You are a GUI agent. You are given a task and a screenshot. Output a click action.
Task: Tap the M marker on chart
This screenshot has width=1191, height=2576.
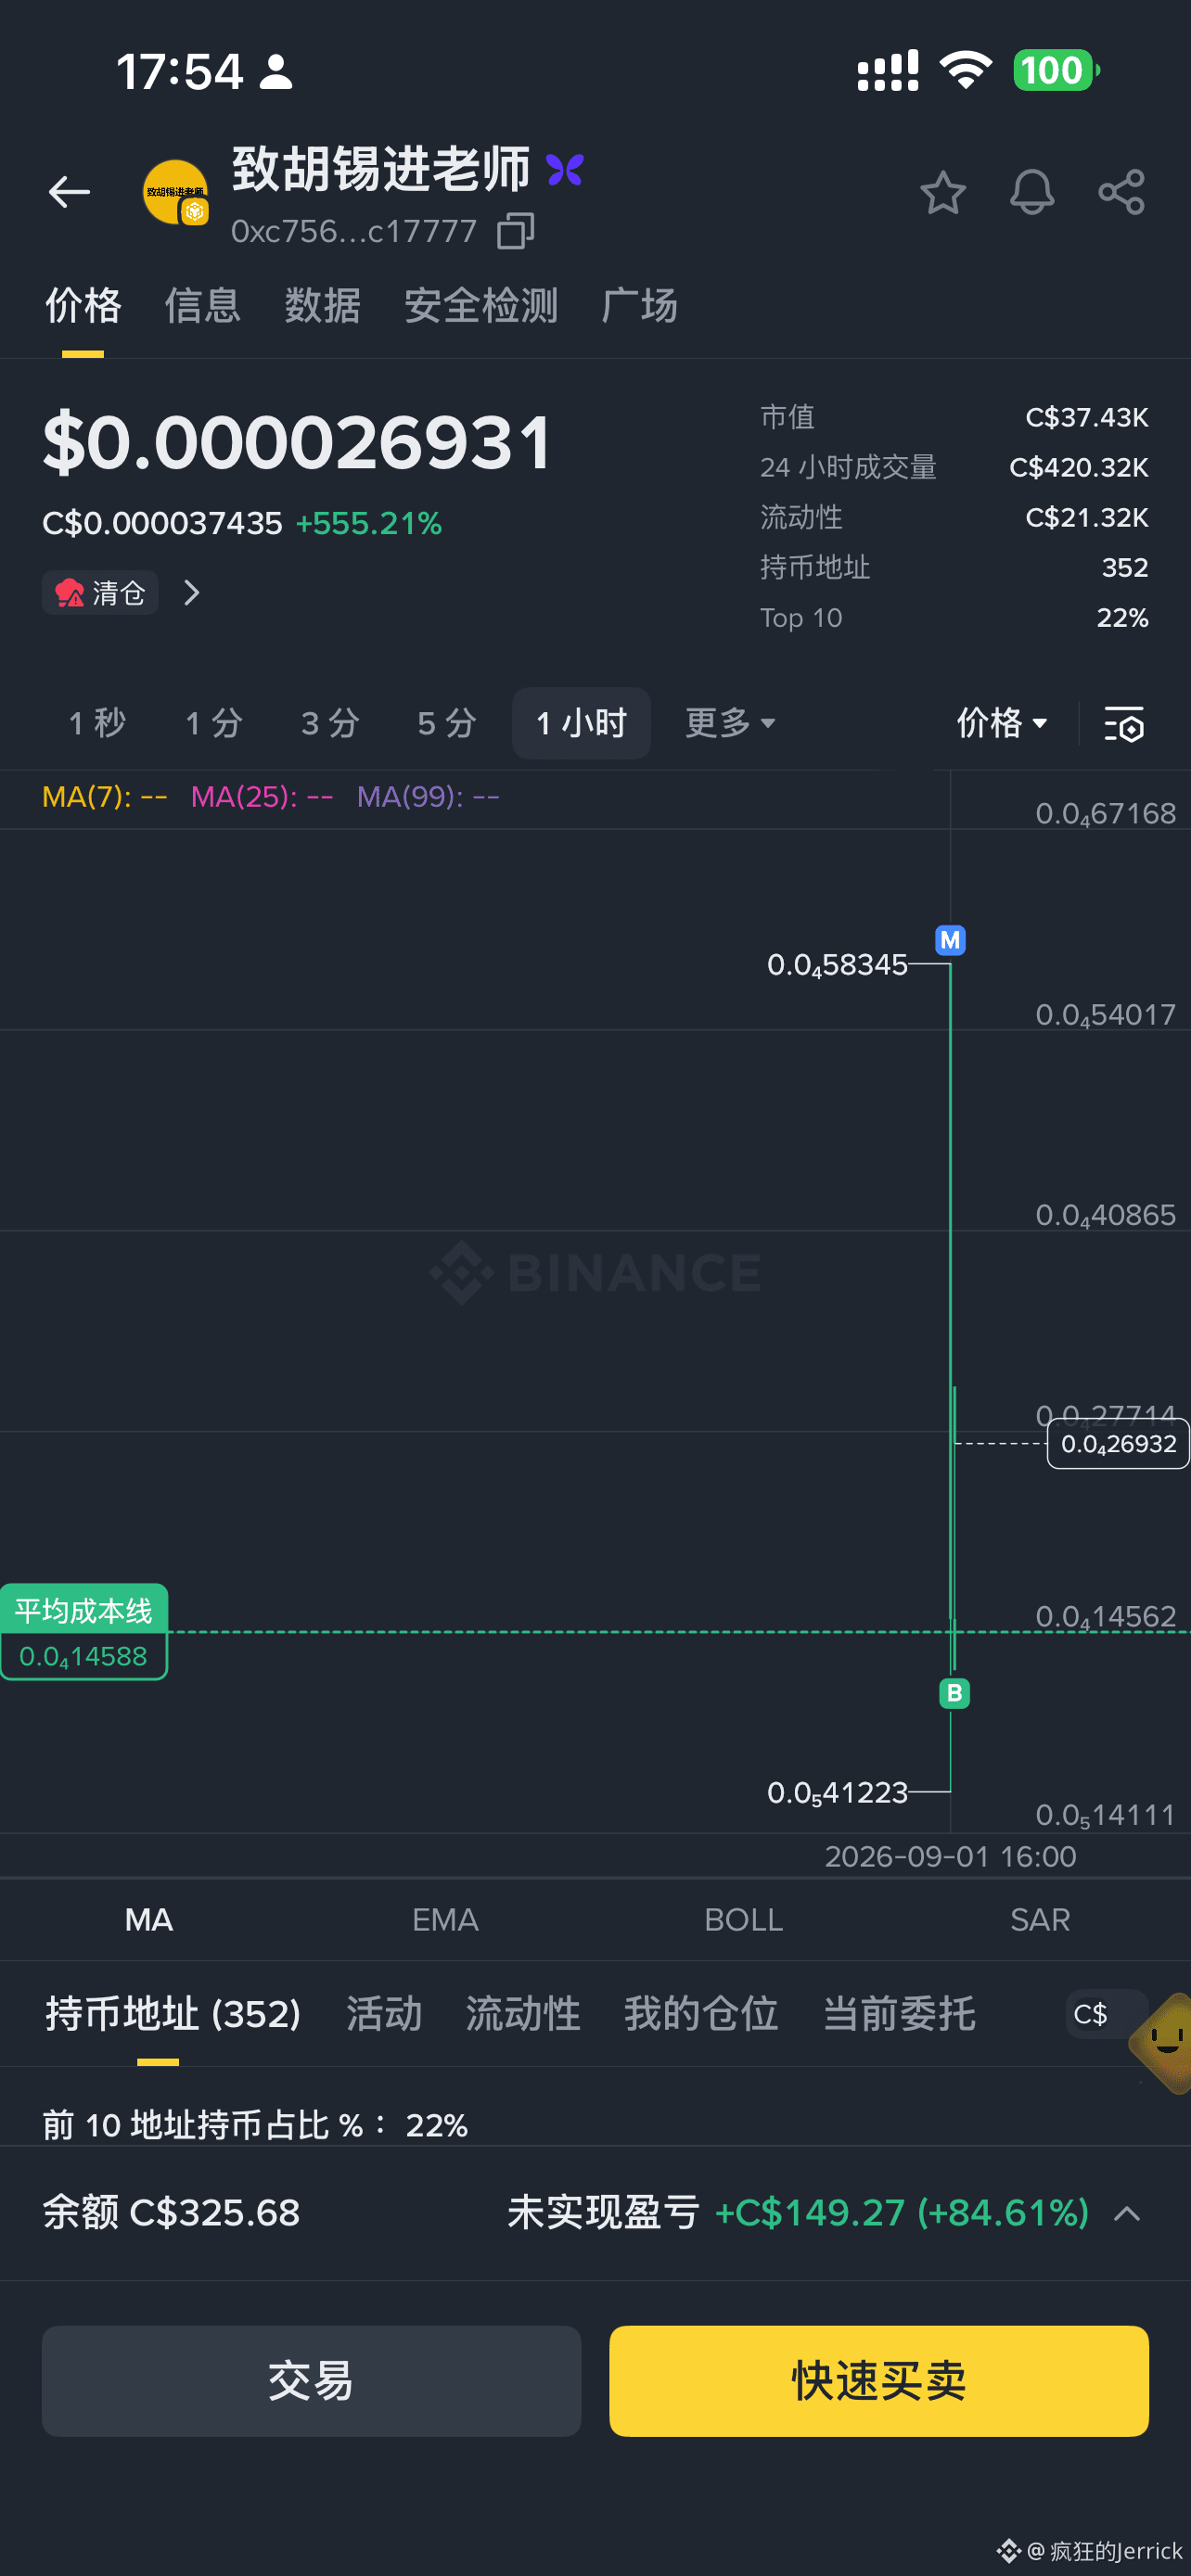[950, 940]
